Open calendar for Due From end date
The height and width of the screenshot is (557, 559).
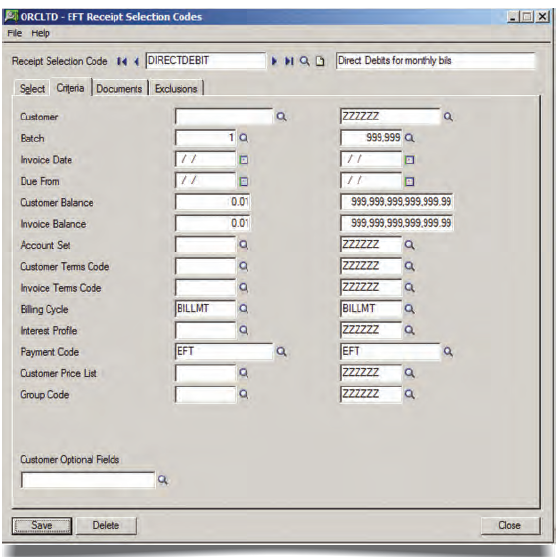(x=409, y=182)
